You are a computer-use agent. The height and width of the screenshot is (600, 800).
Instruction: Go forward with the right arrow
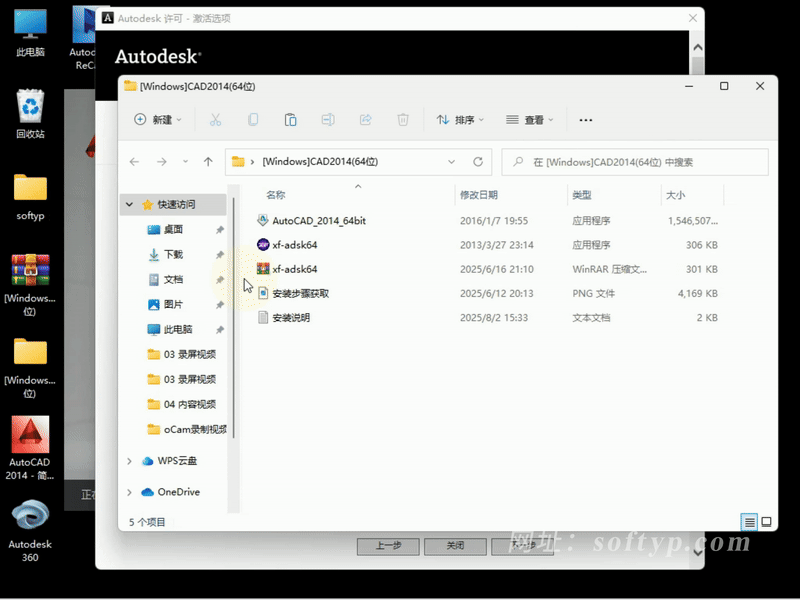pyautogui.click(x=162, y=162)
